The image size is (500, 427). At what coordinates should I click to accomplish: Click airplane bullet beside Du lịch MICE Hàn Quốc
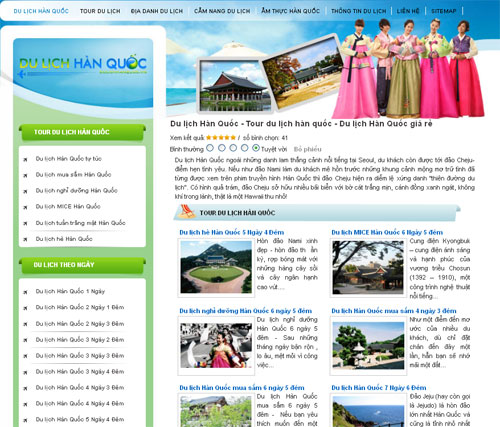(25, 208)
